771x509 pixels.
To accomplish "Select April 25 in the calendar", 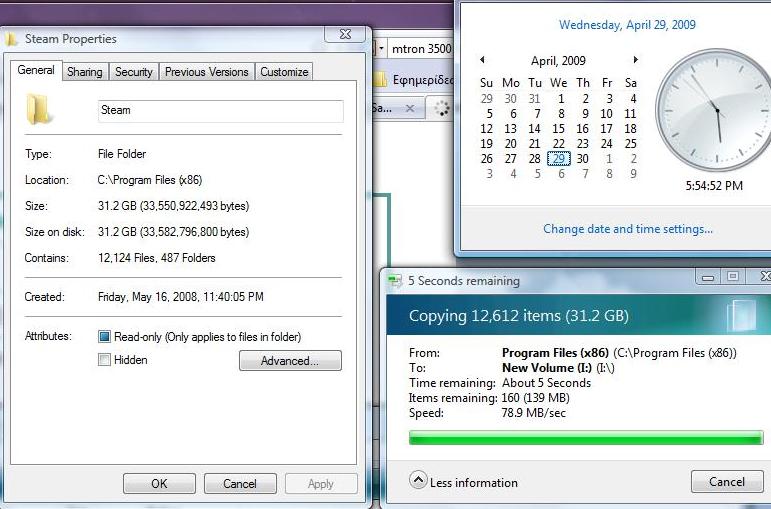I will (630, 144).
